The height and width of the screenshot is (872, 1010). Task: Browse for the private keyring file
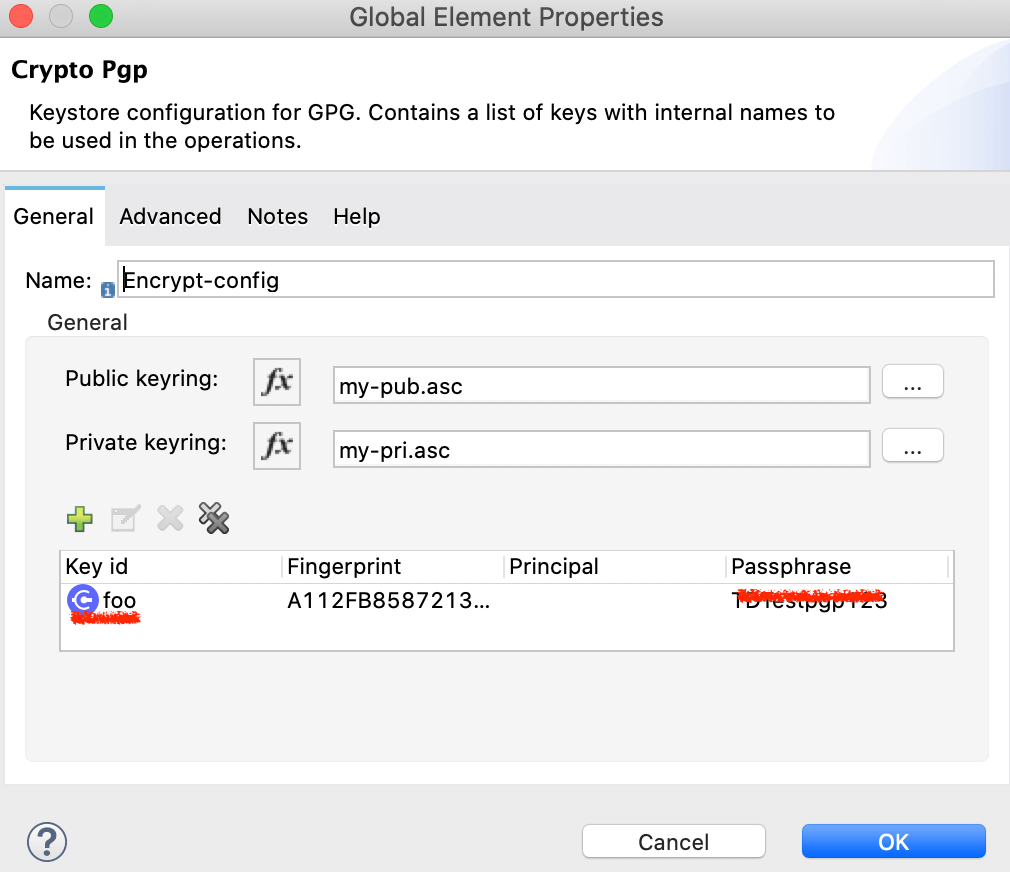(x=912, y=448)
